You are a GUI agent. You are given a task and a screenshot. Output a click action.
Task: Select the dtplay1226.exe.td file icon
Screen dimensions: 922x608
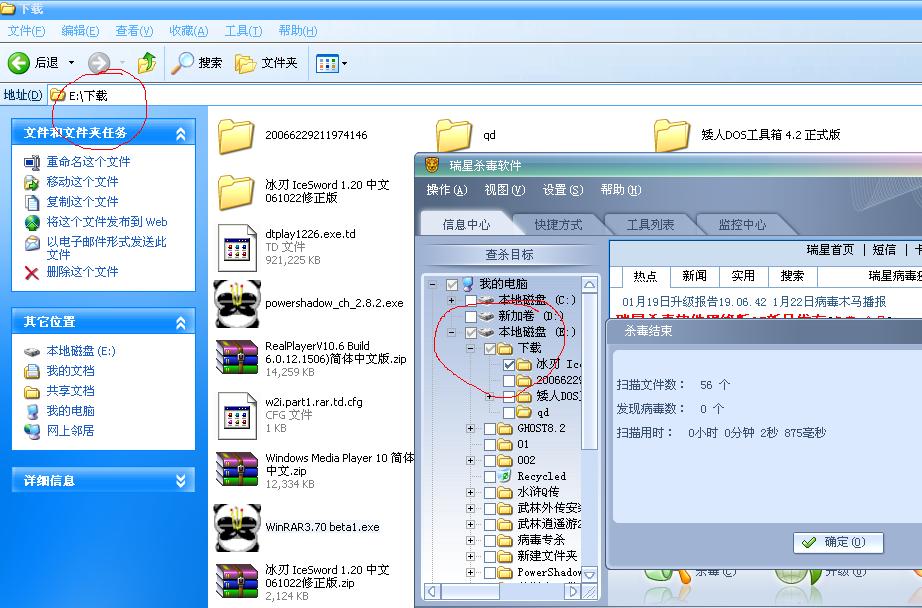(238, 247)
